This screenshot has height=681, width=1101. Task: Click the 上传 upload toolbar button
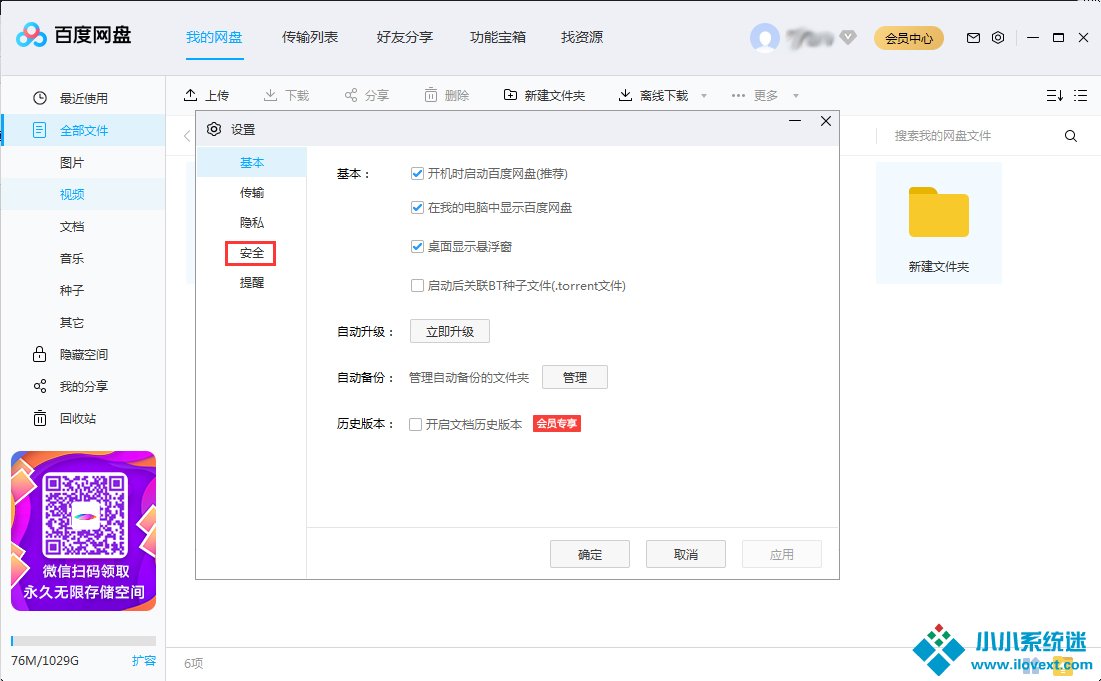[206, 95]
